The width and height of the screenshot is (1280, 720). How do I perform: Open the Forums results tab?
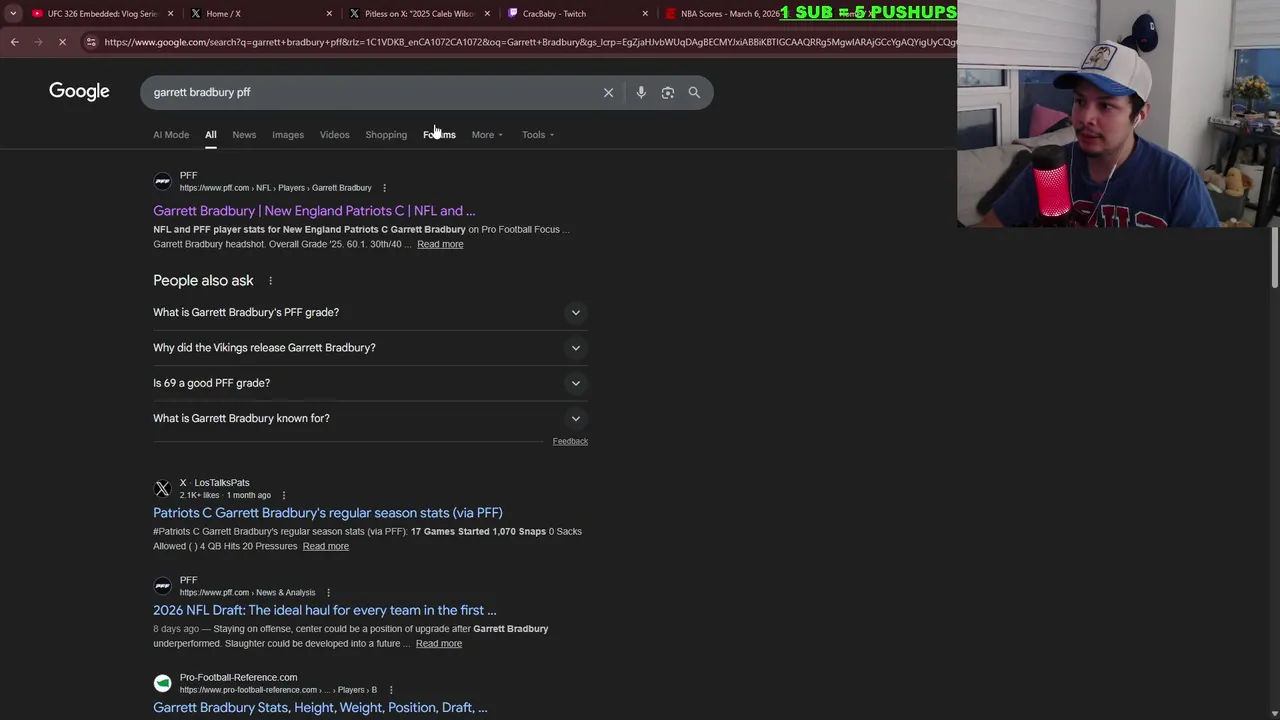tap(439, 135)
